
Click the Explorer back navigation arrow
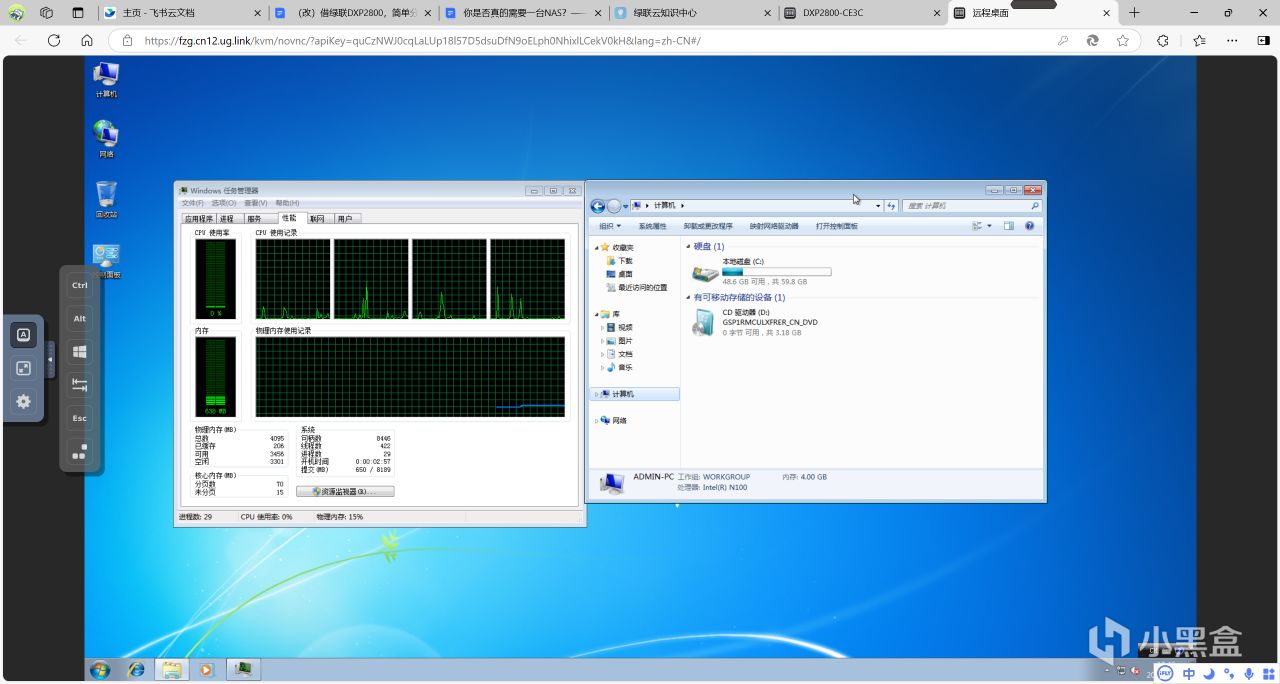pyautogui.click(x=598, y=206)
